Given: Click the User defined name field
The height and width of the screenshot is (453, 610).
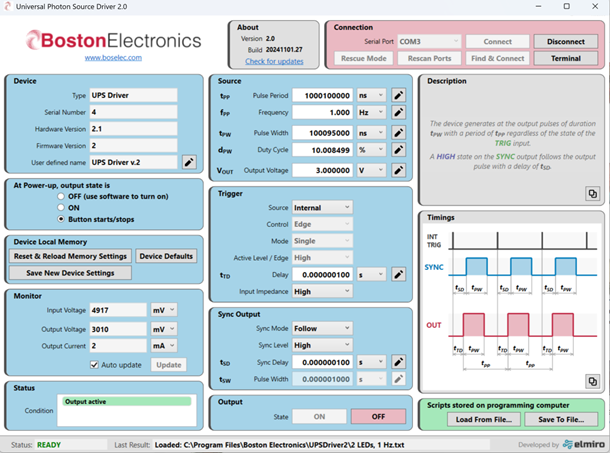Looking at the screenshot, I should (x=133, y=162).
